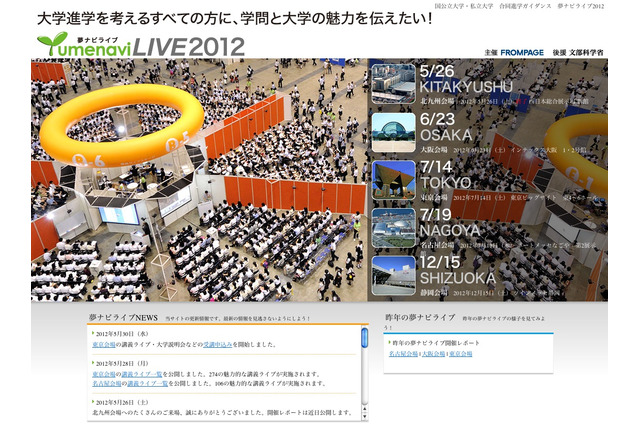Open last year's 東京会場 report link
The height and width of the screenshot is (426, 640).
pos(461,354)
